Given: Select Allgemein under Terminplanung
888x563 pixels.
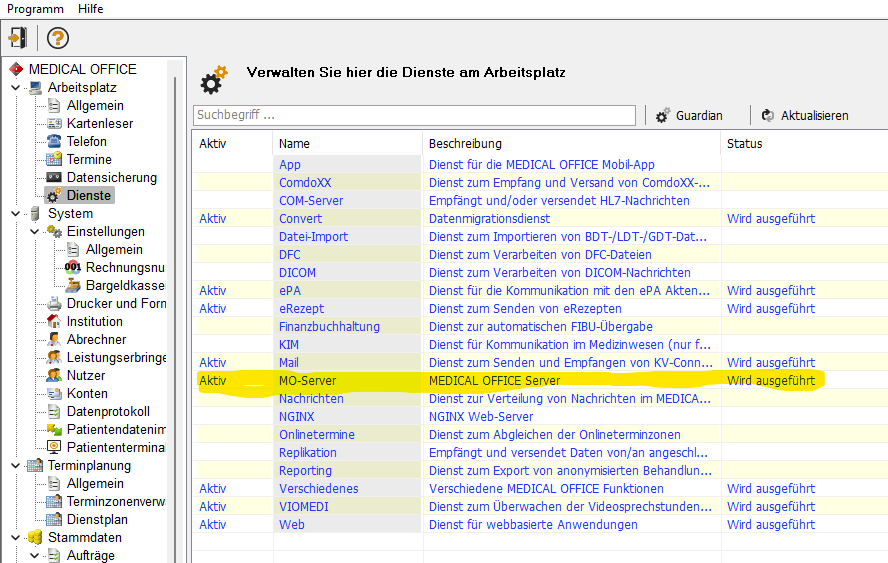Looking at the screenshot, I should (95, 484).
